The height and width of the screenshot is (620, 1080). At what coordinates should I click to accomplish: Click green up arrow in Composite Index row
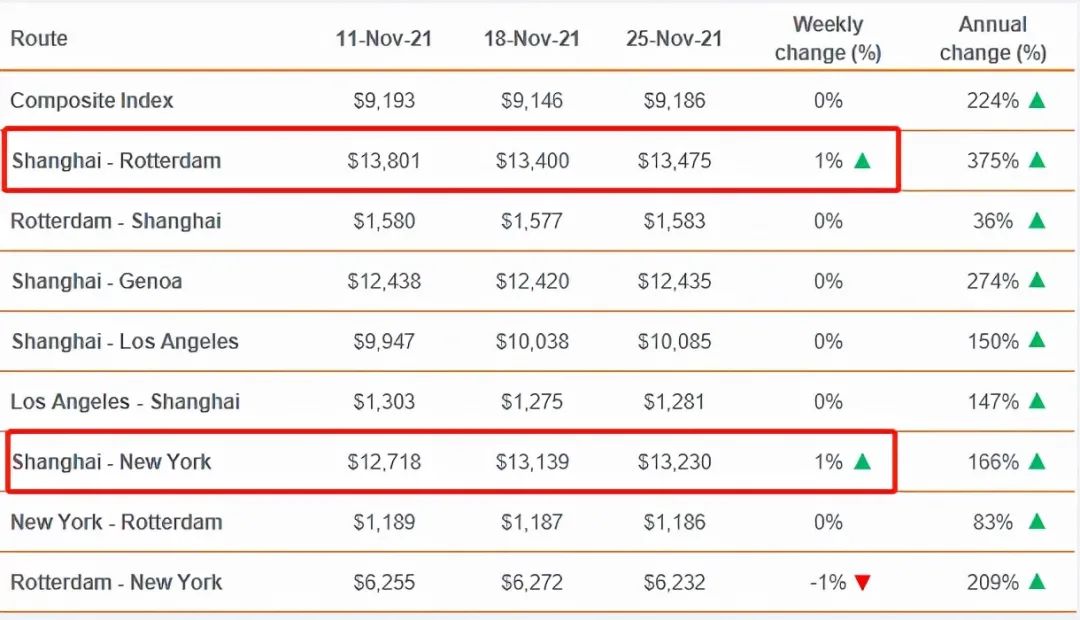pos(1037,100)
